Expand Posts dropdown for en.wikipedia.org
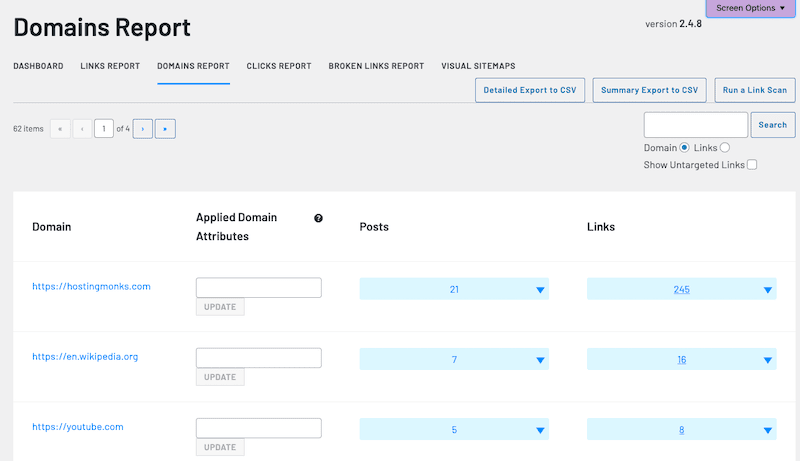800x461 pixels. 540,361
